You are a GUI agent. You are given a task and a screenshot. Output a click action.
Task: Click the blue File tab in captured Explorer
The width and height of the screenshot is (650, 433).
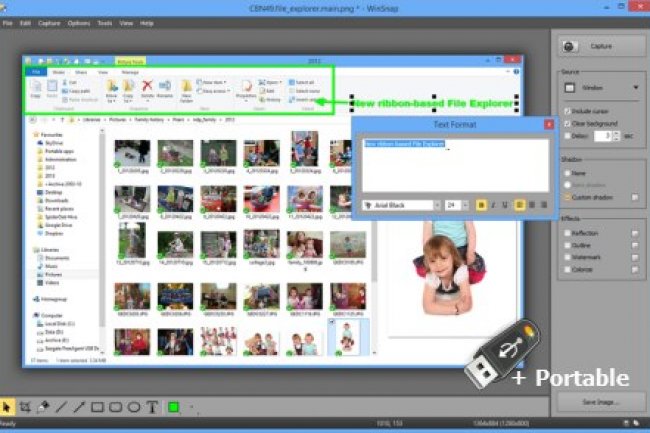[x=36, y=72]
